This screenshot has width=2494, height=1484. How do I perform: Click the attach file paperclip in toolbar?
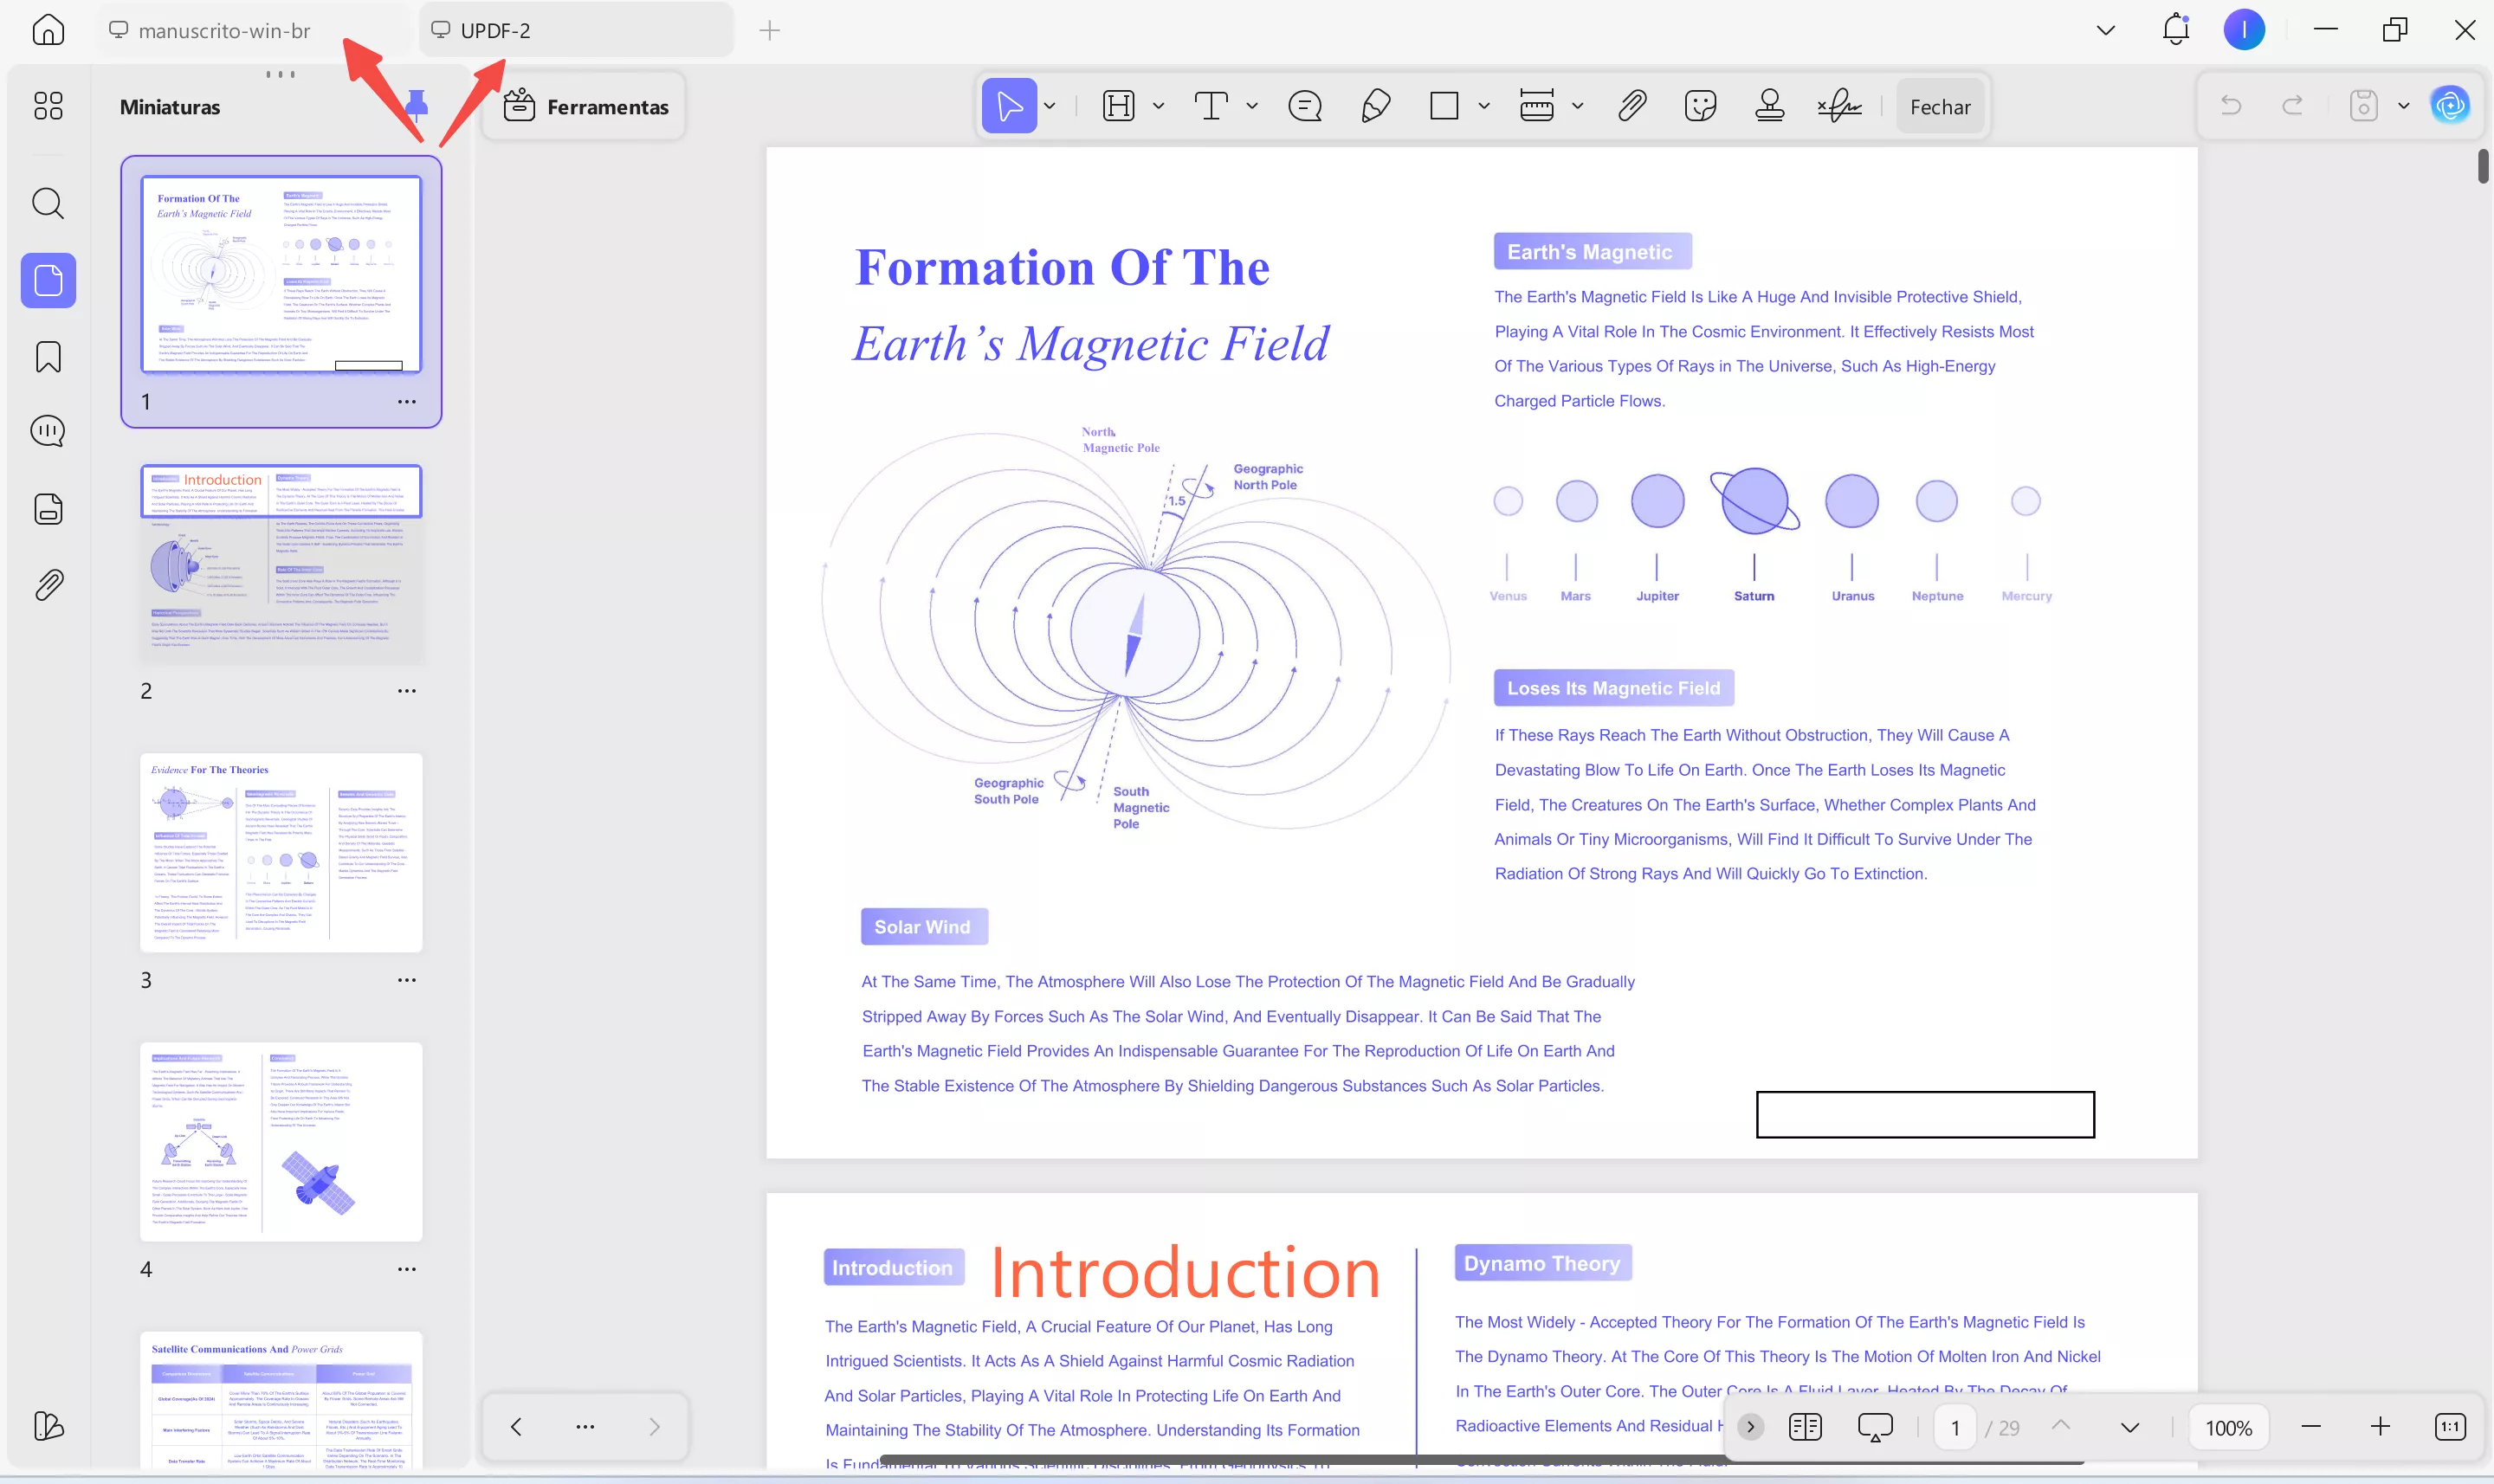(x=1631, y=106)
